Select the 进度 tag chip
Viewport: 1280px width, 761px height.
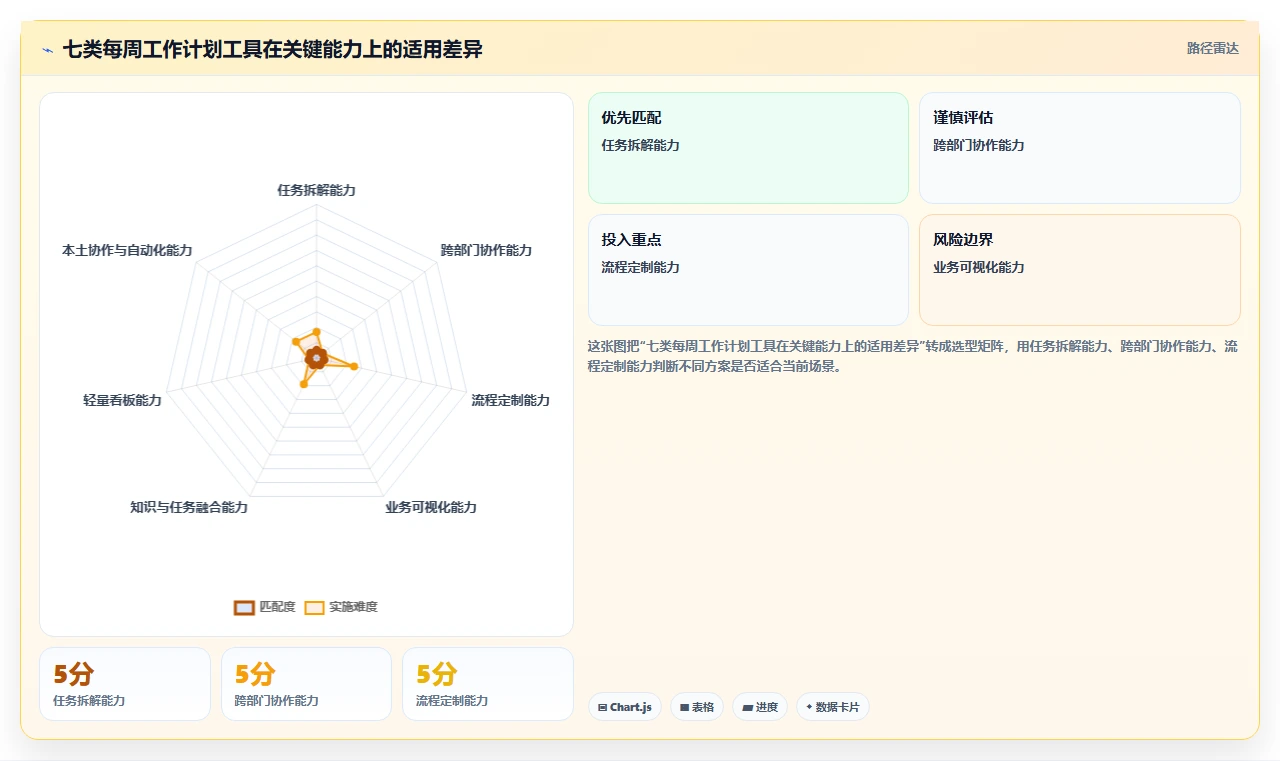pyautogui.click(x=760, y=707)
